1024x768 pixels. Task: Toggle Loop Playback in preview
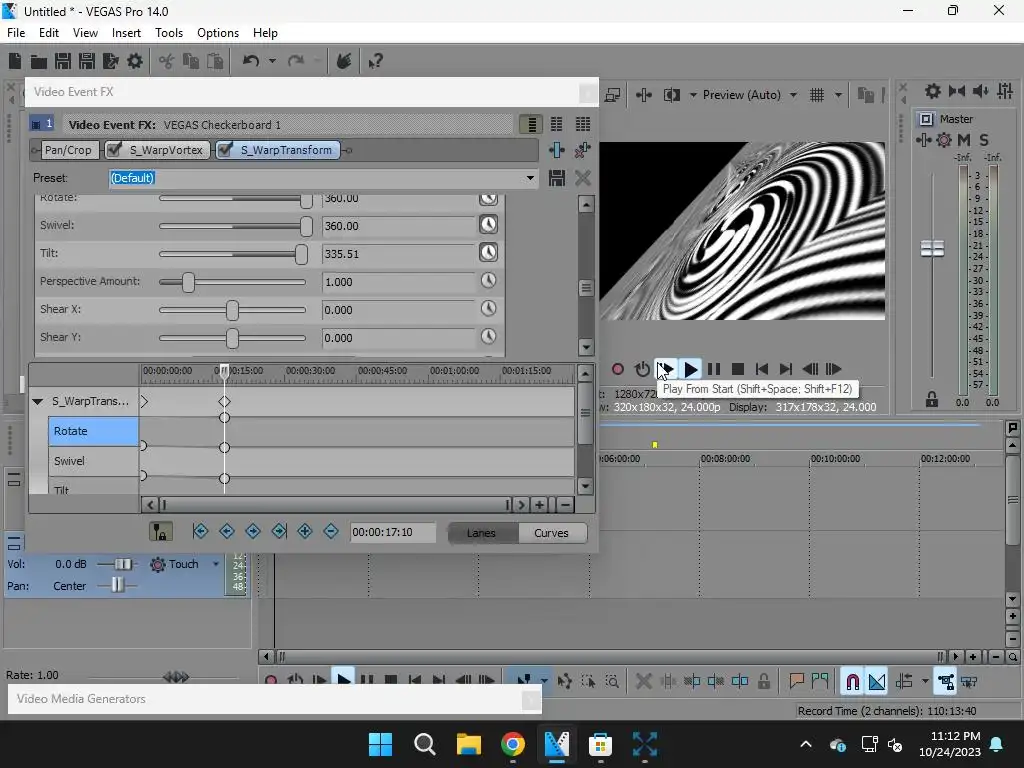[x=642, y=369]
